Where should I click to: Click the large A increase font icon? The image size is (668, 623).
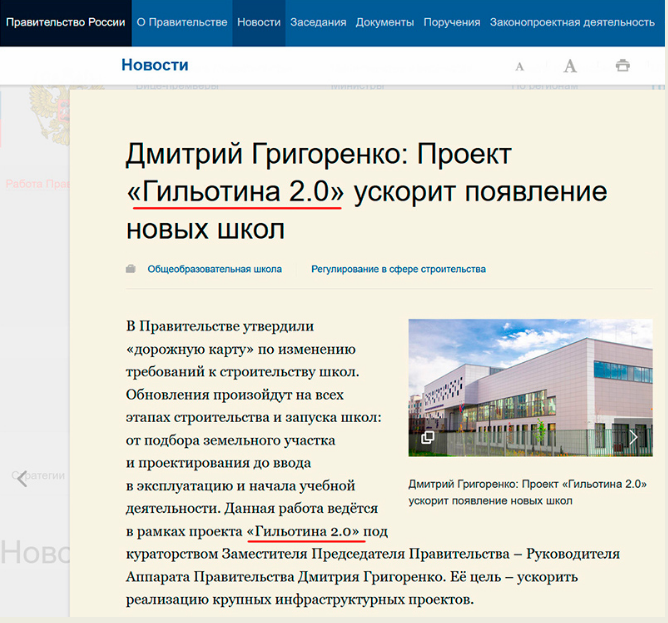pyautogui.click(x=570, y=66)
